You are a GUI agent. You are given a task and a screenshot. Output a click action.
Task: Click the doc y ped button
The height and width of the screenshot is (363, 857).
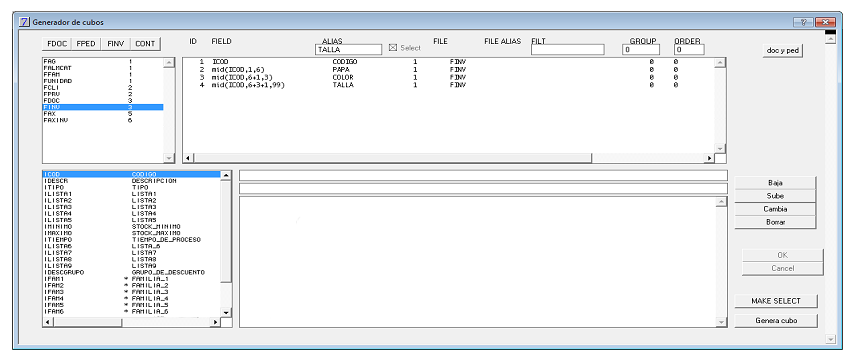tap(783, 50)
